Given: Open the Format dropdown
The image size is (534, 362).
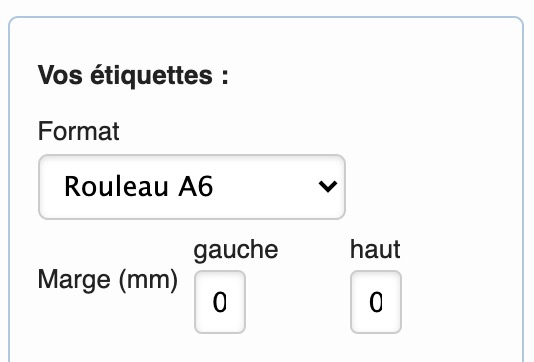Looking at the screenshot, I should tap(192, 187).
